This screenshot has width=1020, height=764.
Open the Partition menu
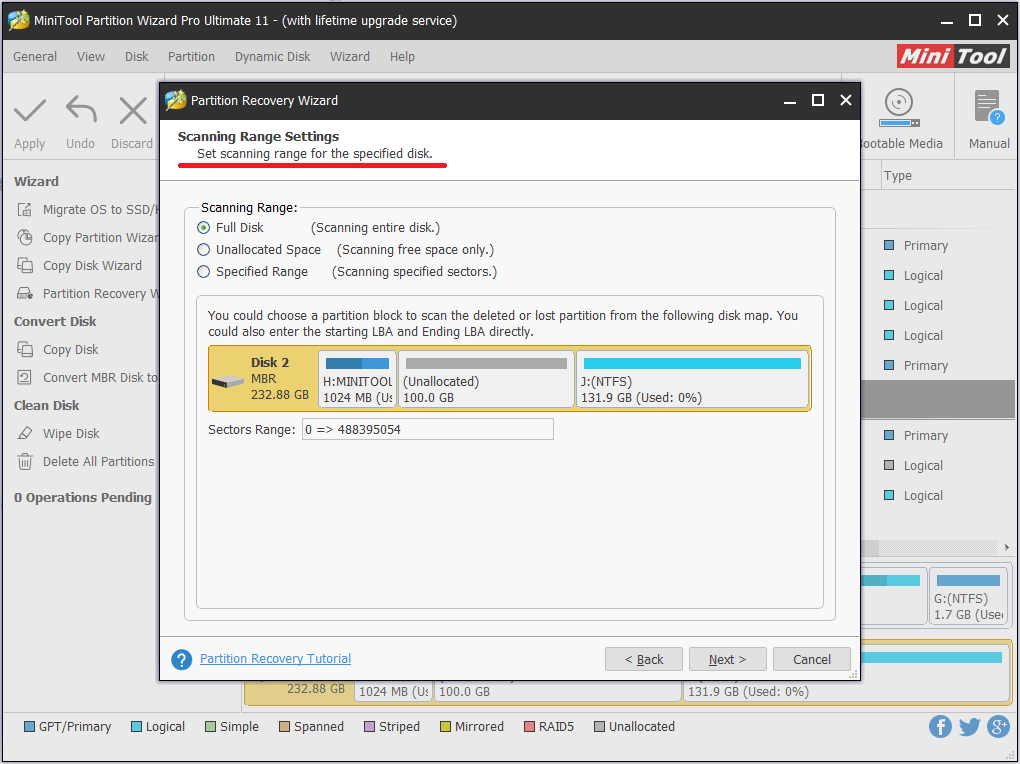pyautogui.click(x=191, y=57)
